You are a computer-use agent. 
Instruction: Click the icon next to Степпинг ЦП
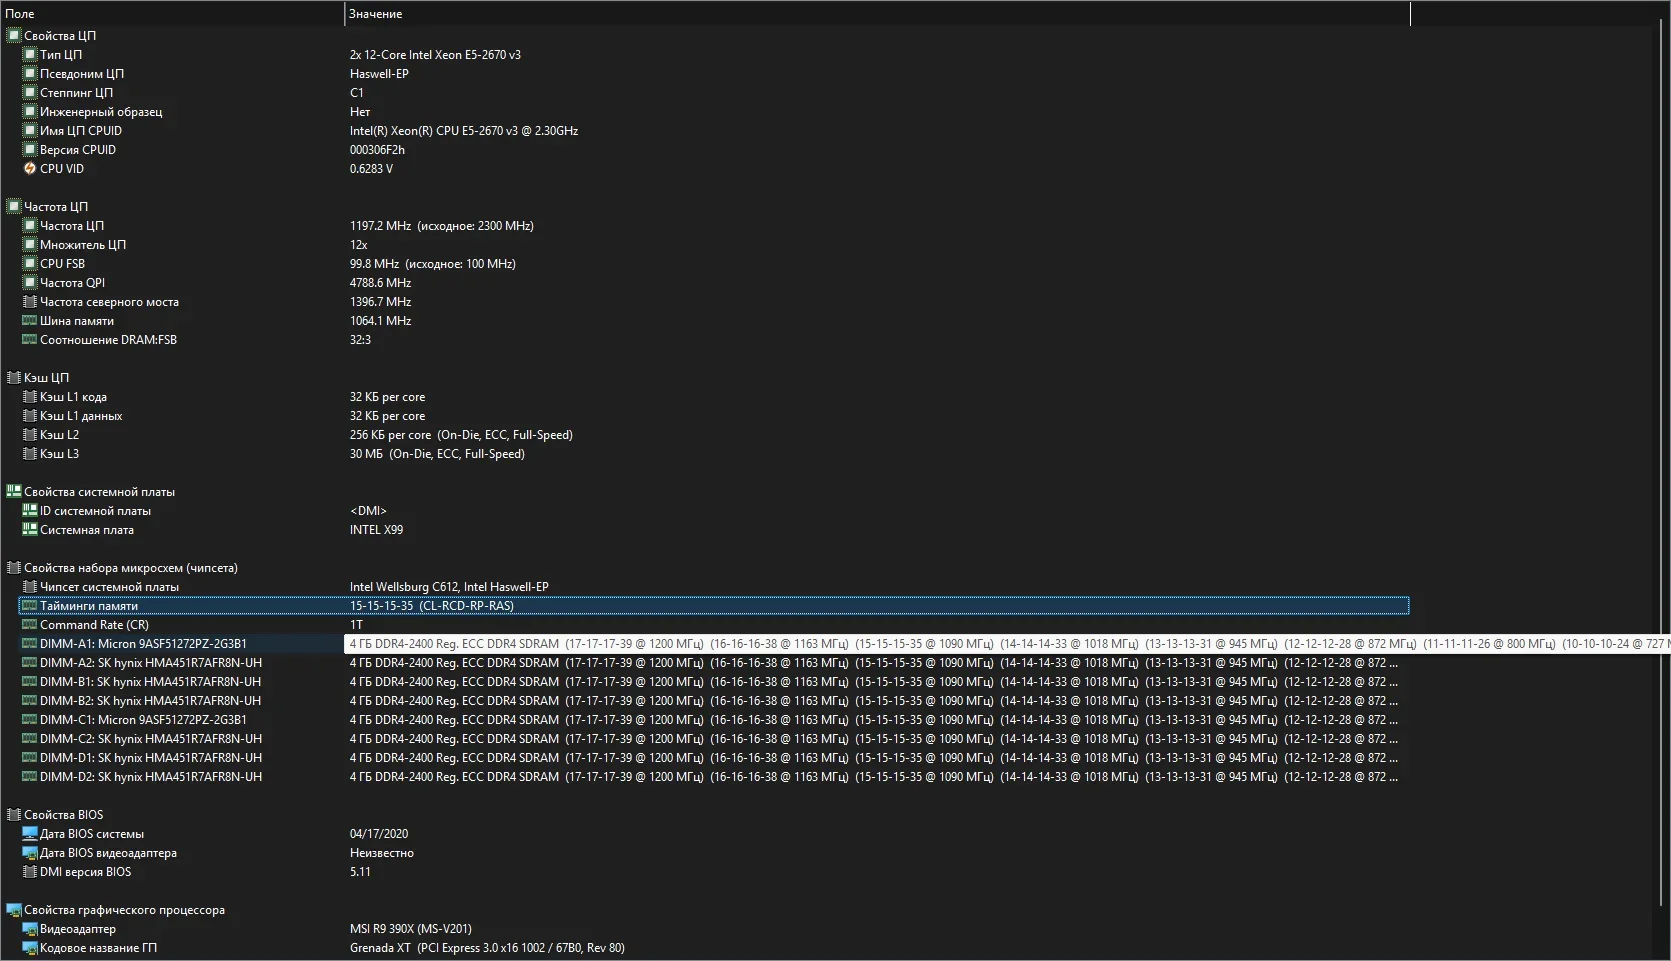click(30, 93)
